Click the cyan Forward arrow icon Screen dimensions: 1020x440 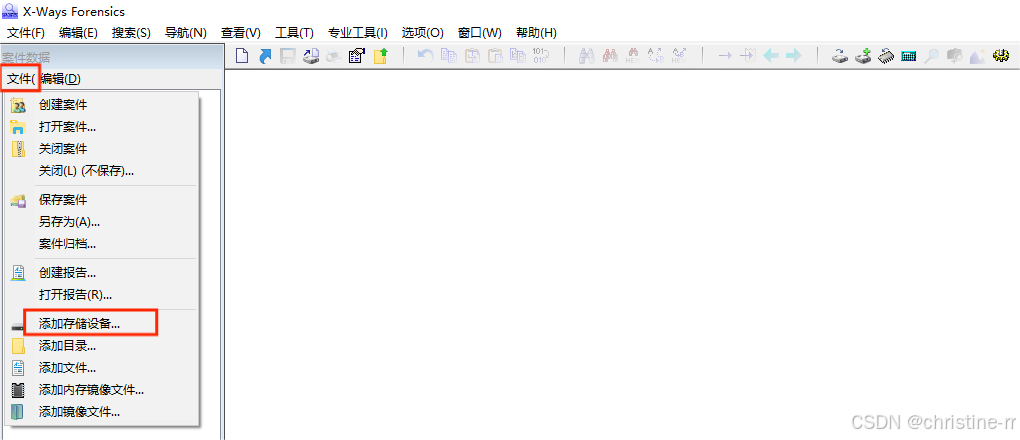point(793,56)
